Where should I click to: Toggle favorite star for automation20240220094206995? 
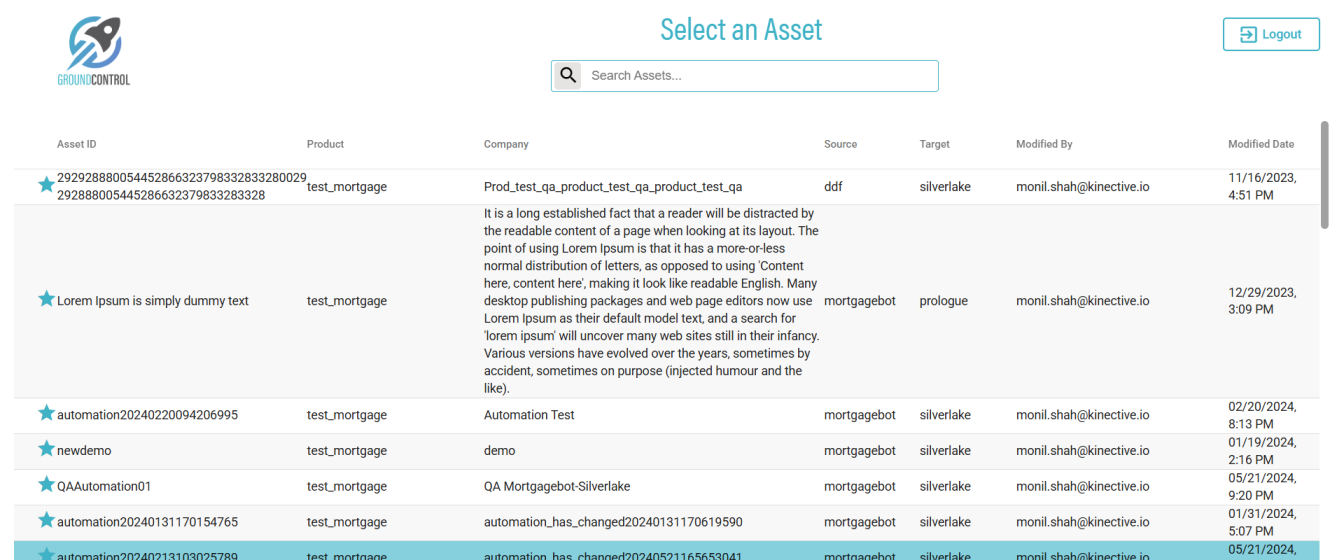(46, 413)
